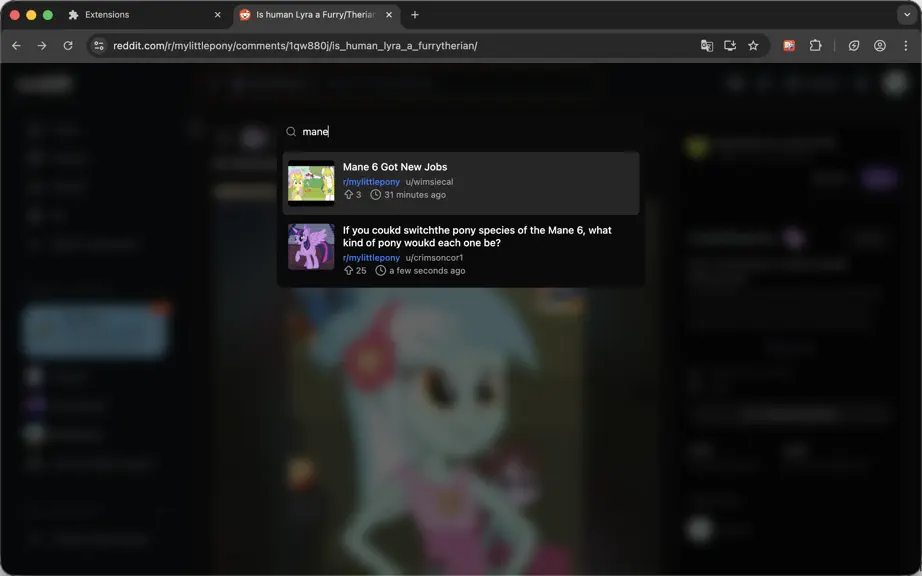
Task: Open Chrome three-dot menu
Action: pos(906,45)
